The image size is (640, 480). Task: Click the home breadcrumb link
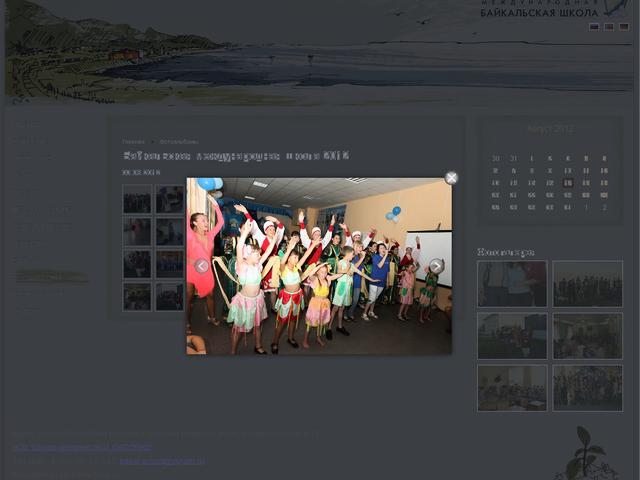pos(133,142)
